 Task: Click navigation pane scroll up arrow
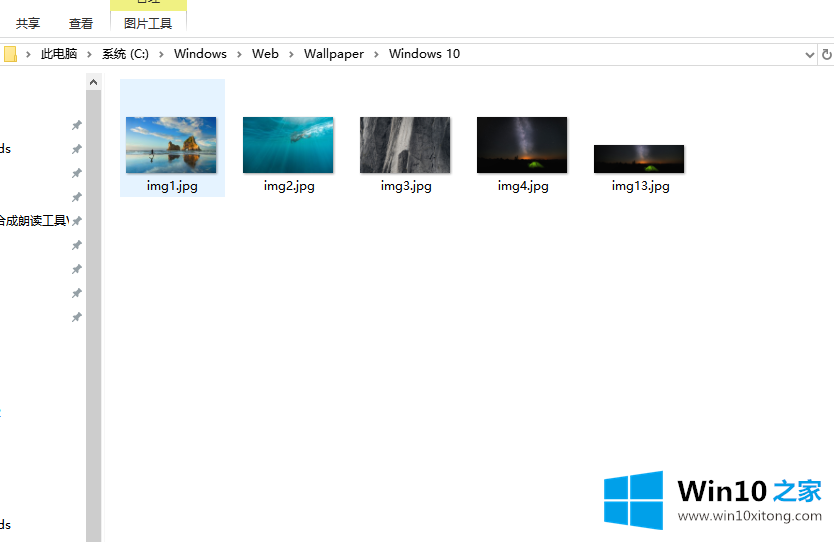point(94,82)
